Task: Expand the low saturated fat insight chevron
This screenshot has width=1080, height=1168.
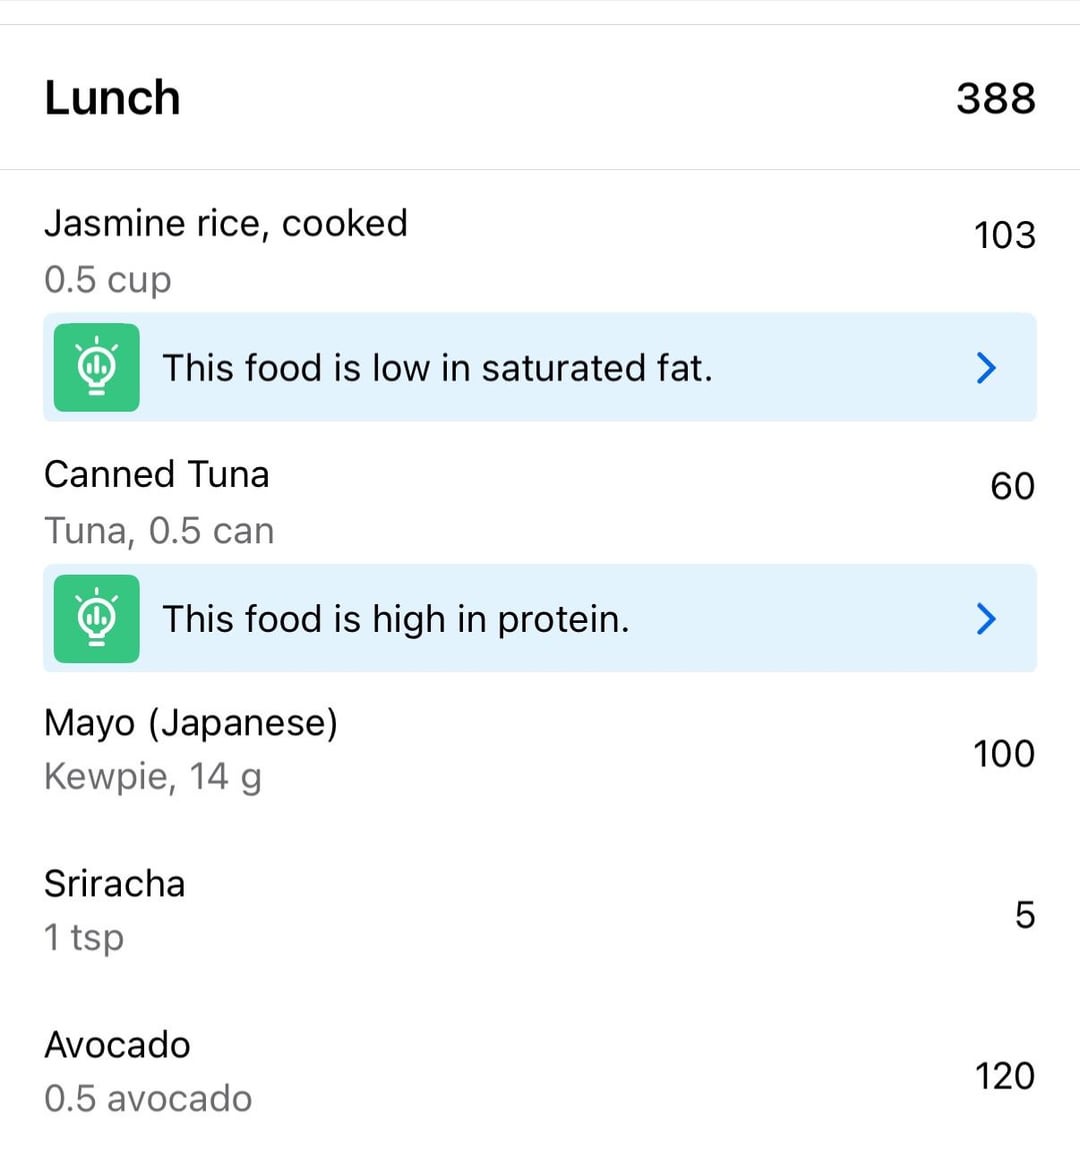Action: [985, 368]
